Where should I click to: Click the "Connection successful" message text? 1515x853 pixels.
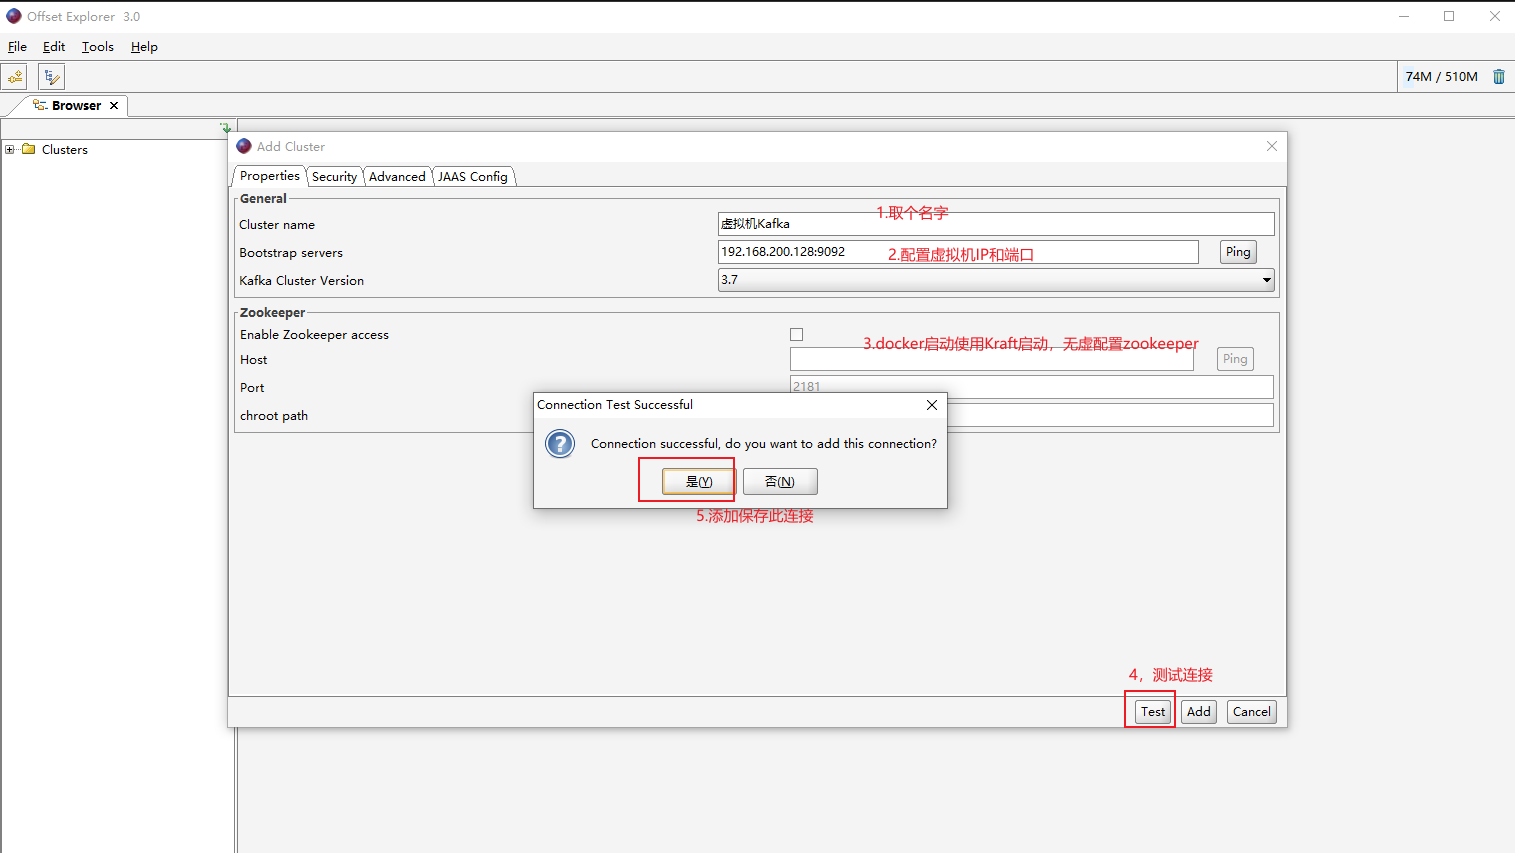coord(764,444)
